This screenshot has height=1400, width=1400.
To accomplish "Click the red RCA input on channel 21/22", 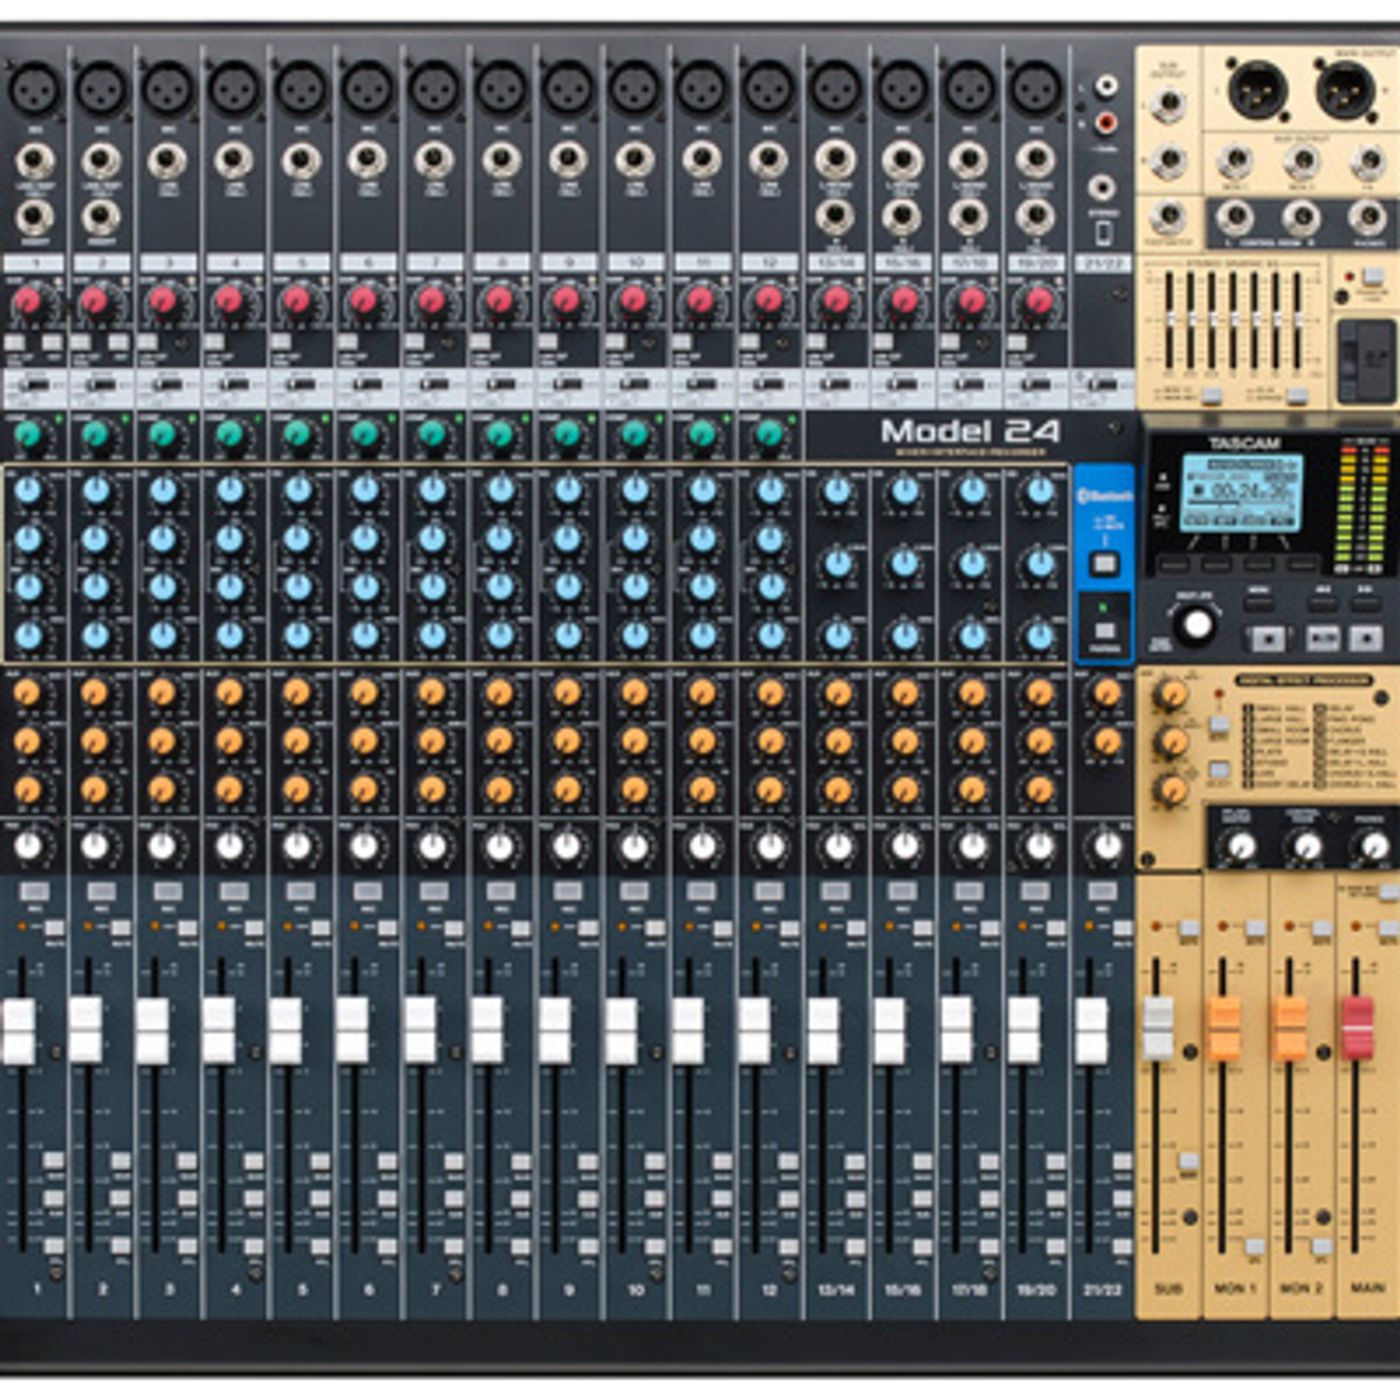I will [1106, 123].
